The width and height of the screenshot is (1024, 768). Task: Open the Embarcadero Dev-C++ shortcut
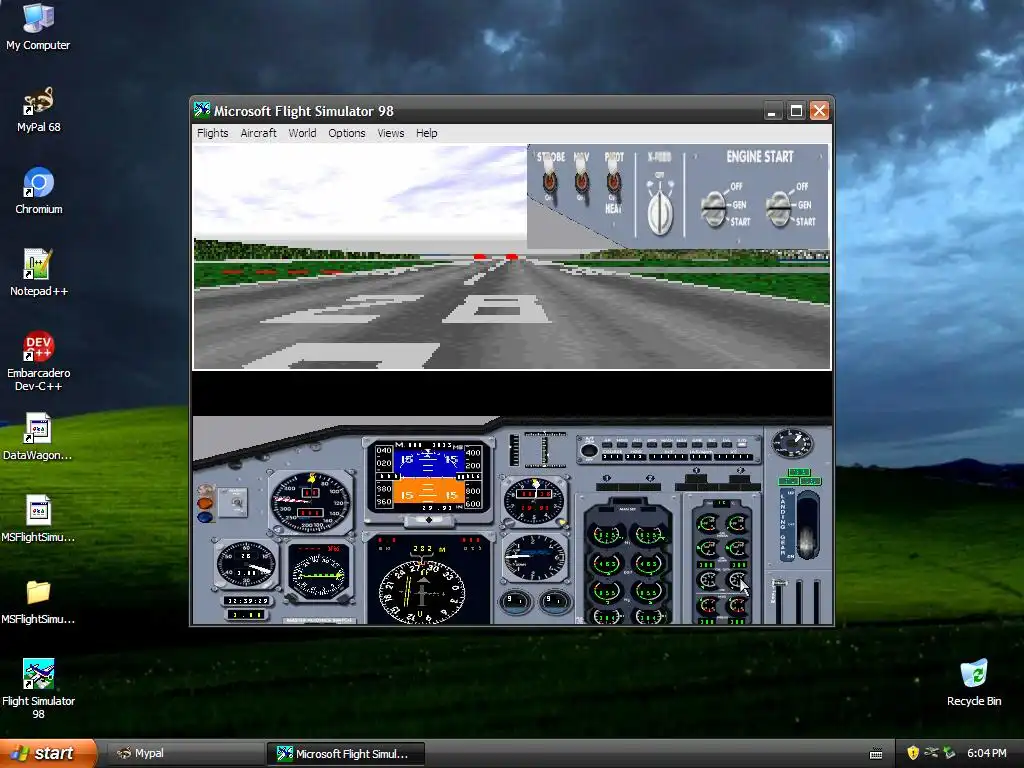pyautogui.click(x=39, y=361)
